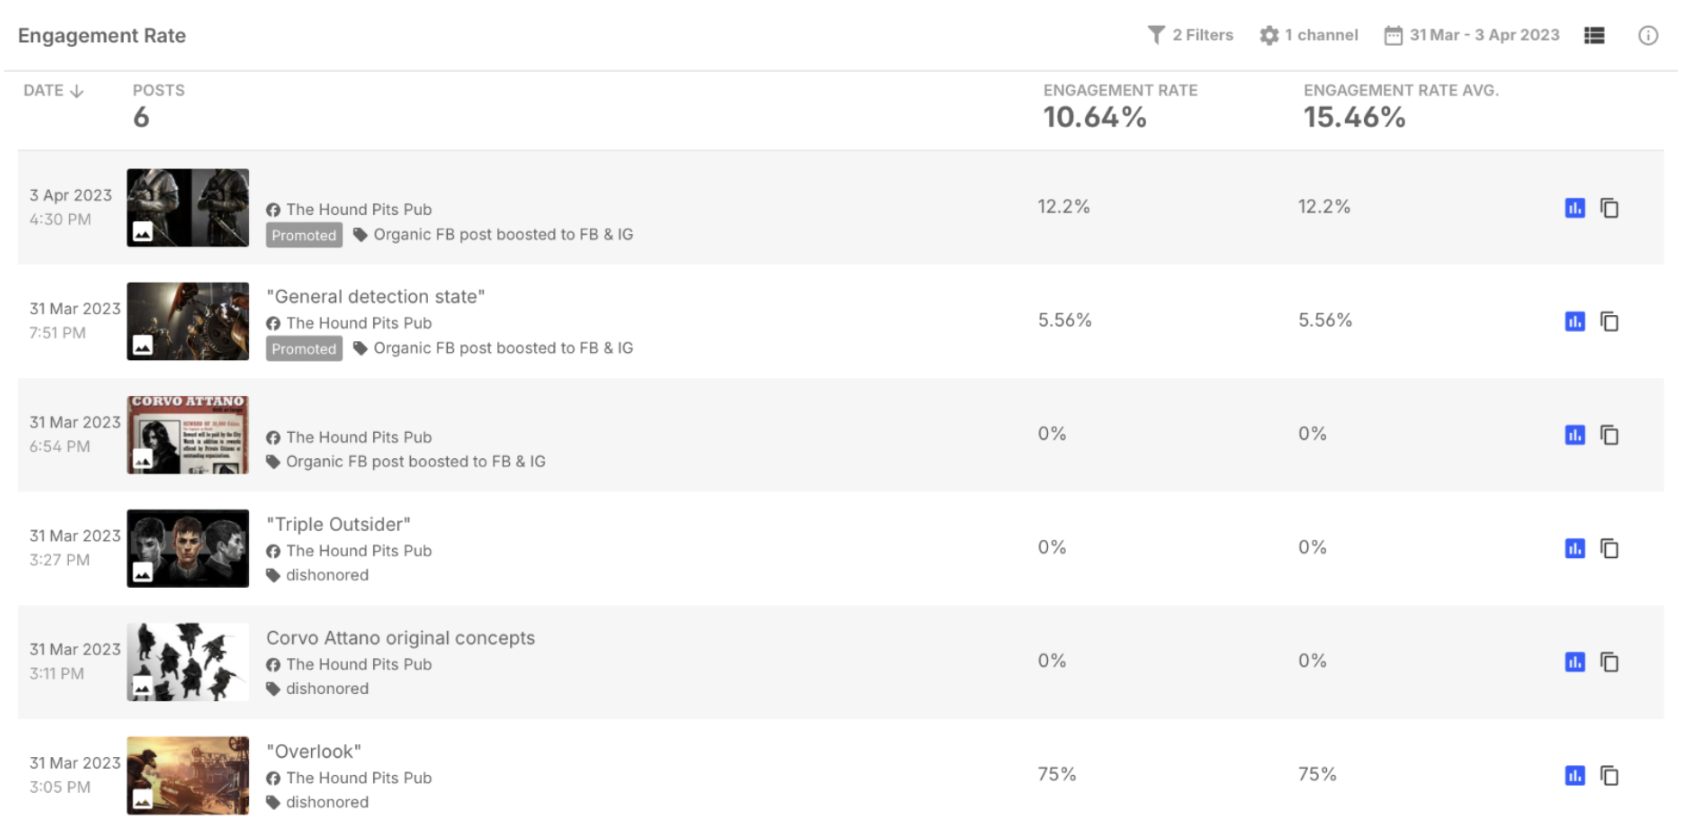The height and width of the screenshot is (822, 1682).
Task: Click the info circle icon in header
Action: click(x=1648, y=35)
